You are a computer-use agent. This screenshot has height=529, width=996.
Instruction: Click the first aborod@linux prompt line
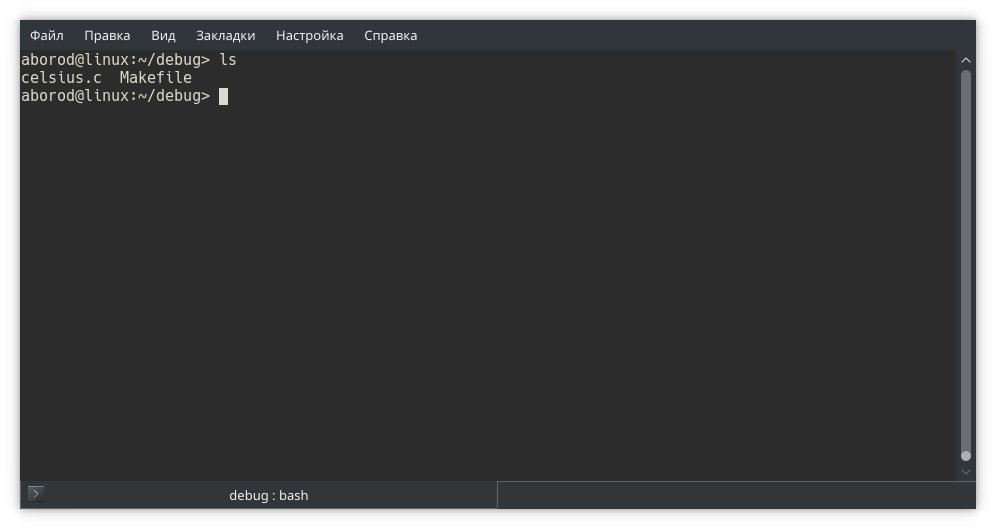[115, 60]
